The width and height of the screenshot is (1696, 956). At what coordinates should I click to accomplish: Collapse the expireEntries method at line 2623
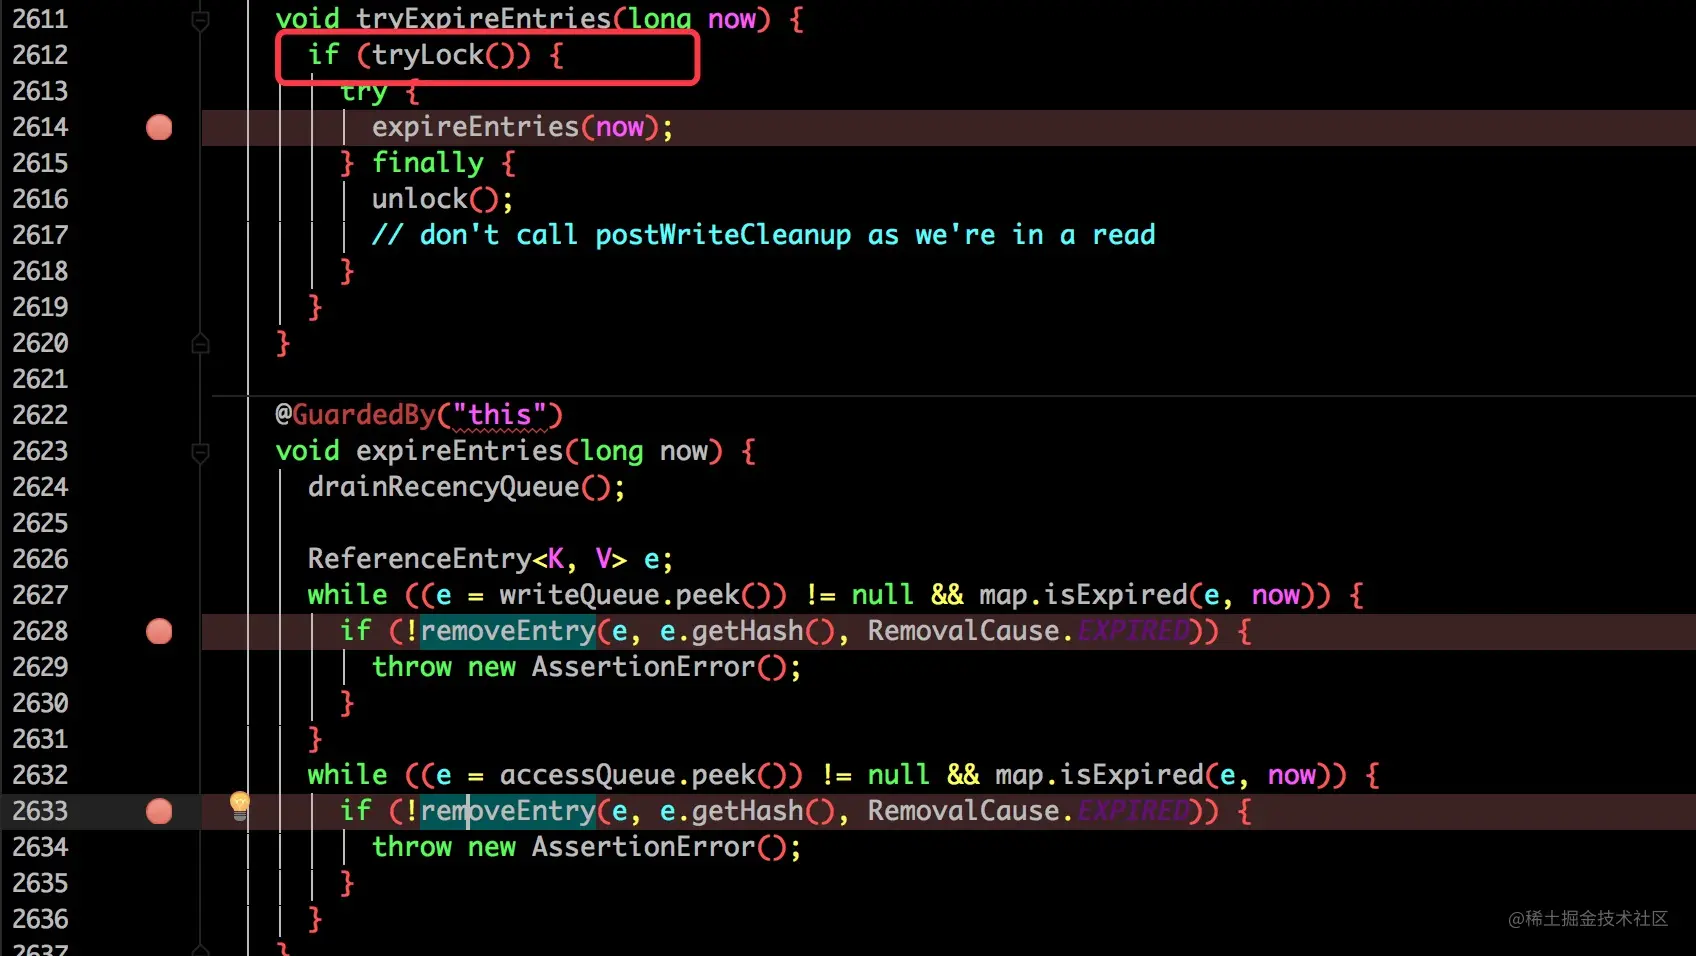pyautogui.click(x=200, y=452)
